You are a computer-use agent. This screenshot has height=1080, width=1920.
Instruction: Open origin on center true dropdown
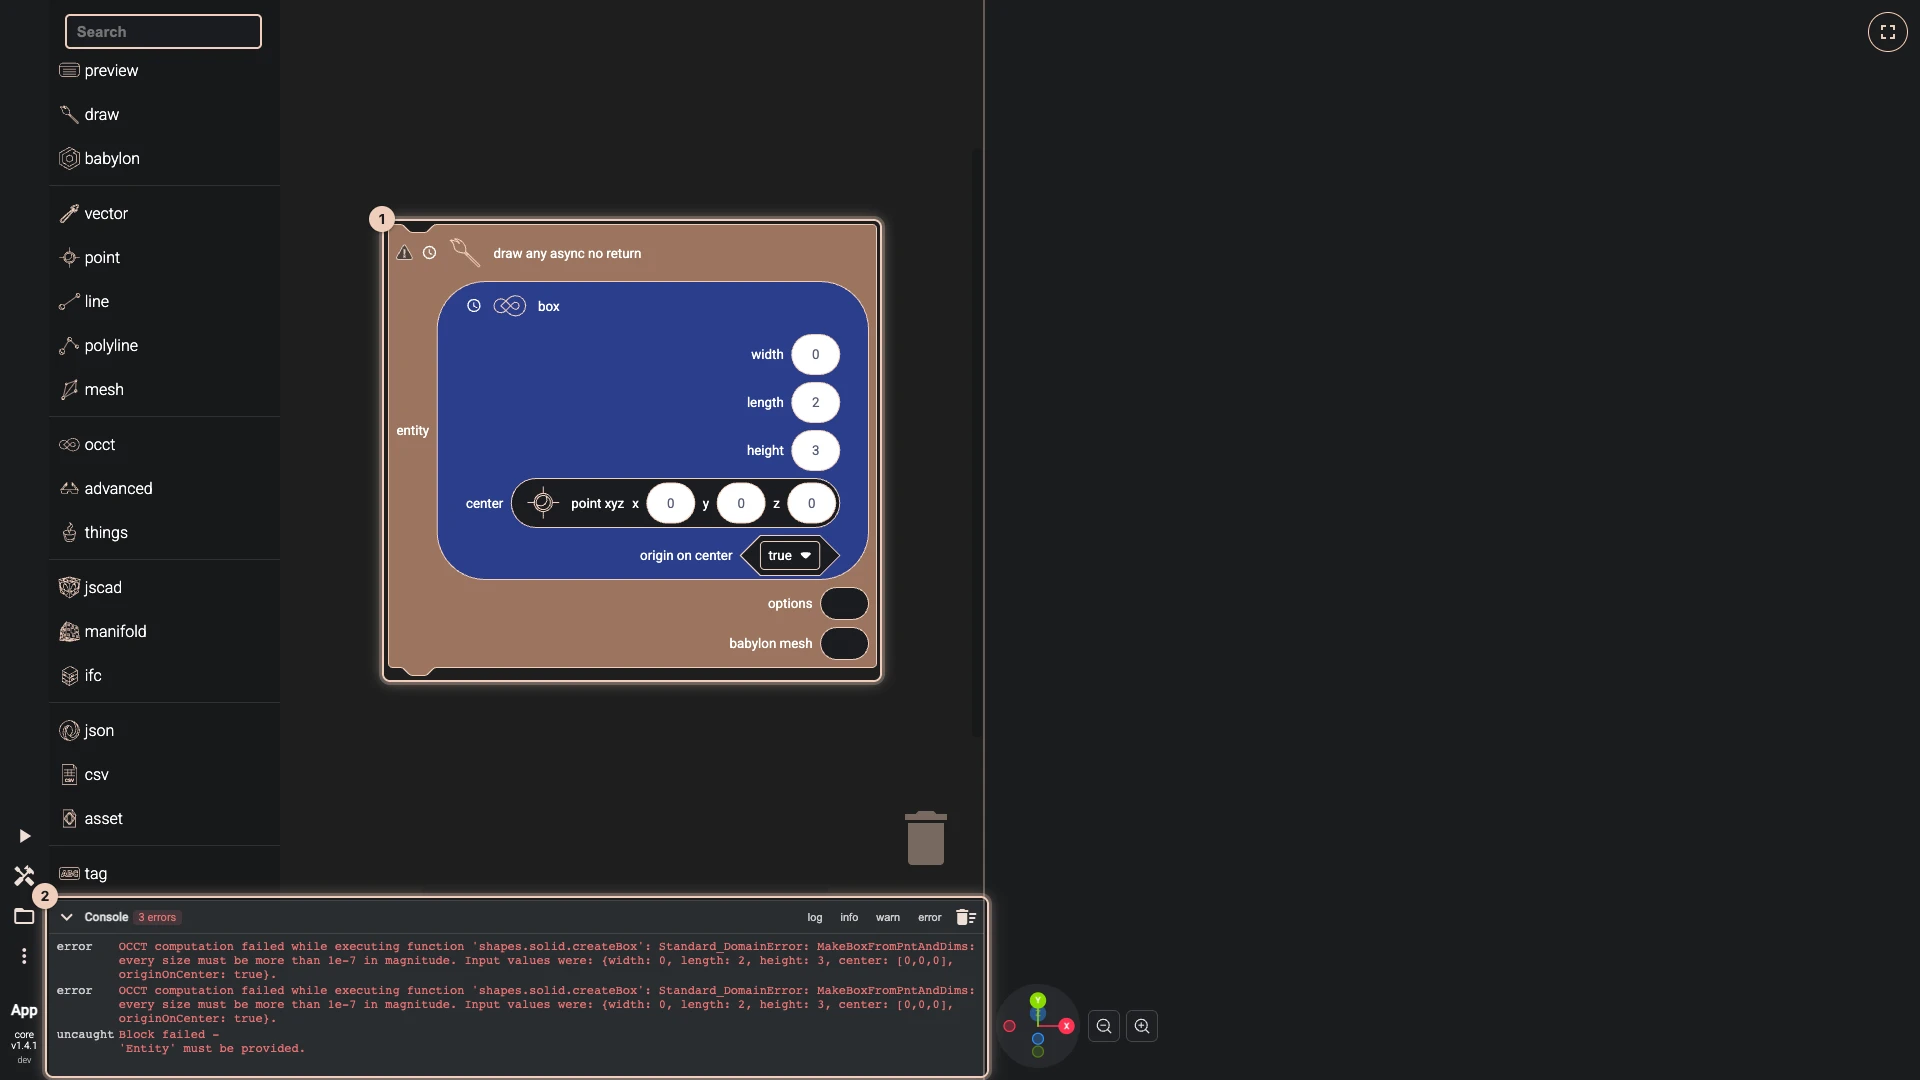(x=790, y=556)
